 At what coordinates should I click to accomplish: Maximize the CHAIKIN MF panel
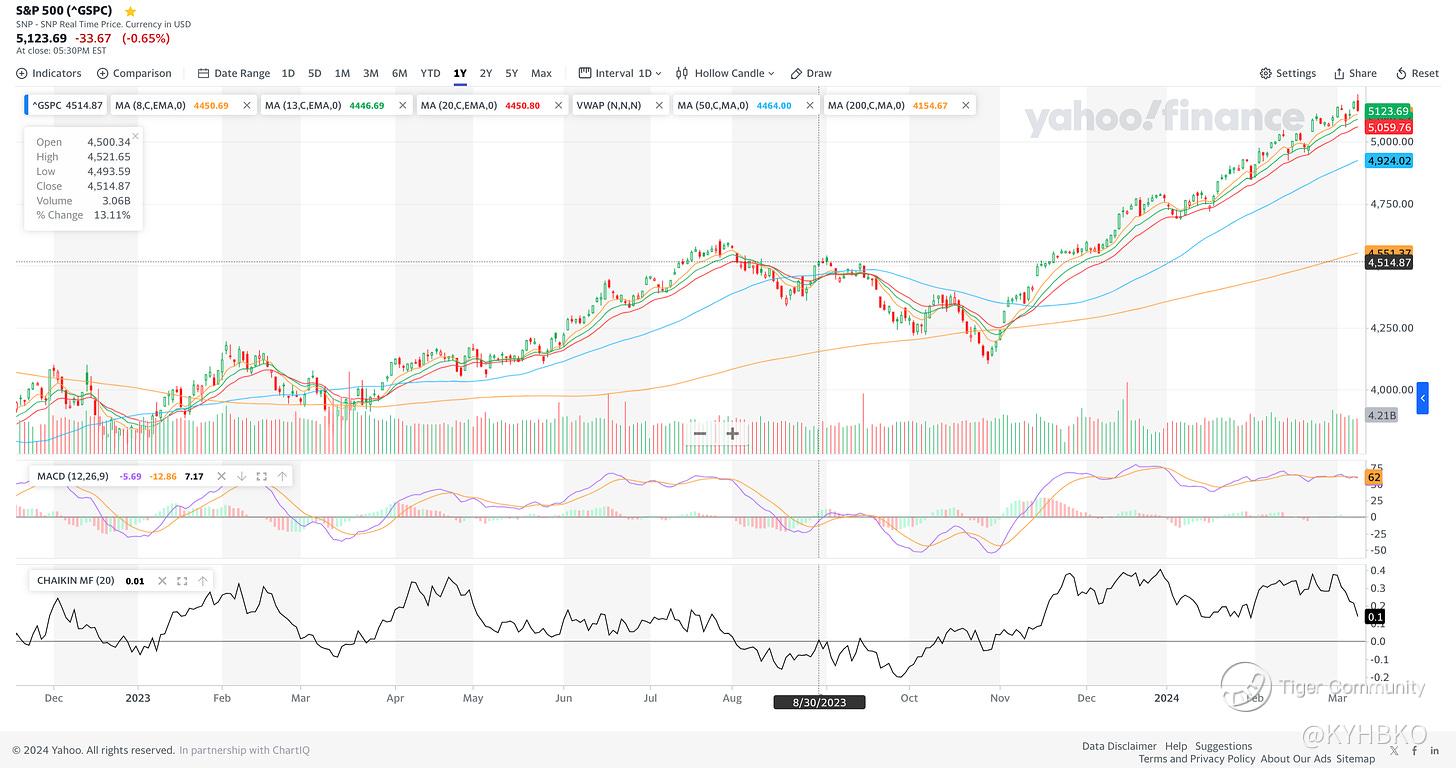pyautogui.click(x=183, y=580)
